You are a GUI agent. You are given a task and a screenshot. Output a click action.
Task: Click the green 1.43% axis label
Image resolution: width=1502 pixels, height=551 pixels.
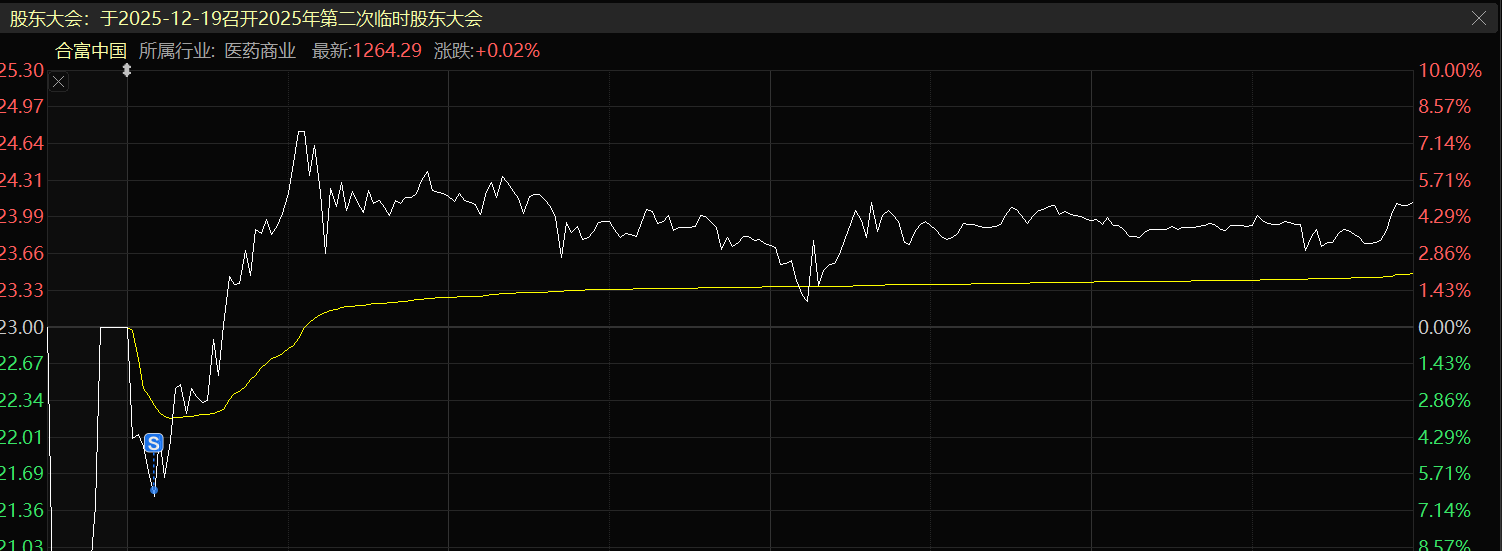click(x=1445, y=363)
